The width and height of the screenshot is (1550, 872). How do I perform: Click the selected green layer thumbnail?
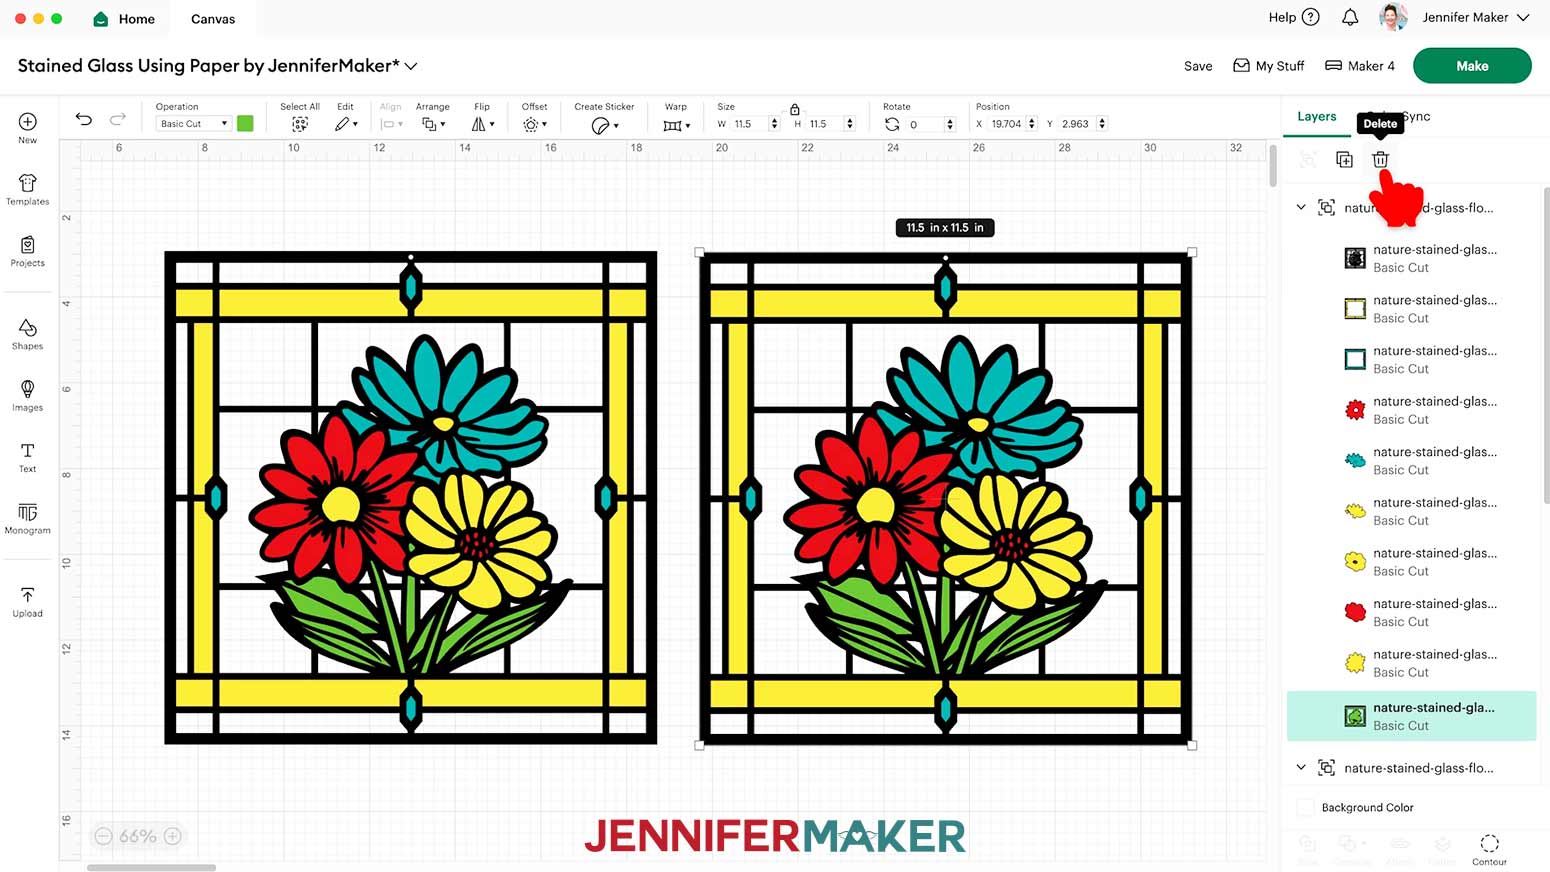pos(1355,716)
